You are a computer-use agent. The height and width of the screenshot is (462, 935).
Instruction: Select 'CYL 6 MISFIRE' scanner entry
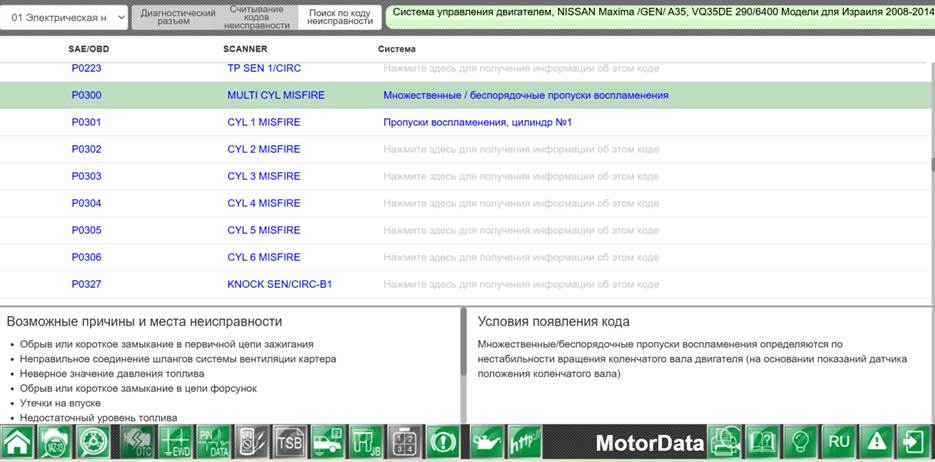(264, 257)
